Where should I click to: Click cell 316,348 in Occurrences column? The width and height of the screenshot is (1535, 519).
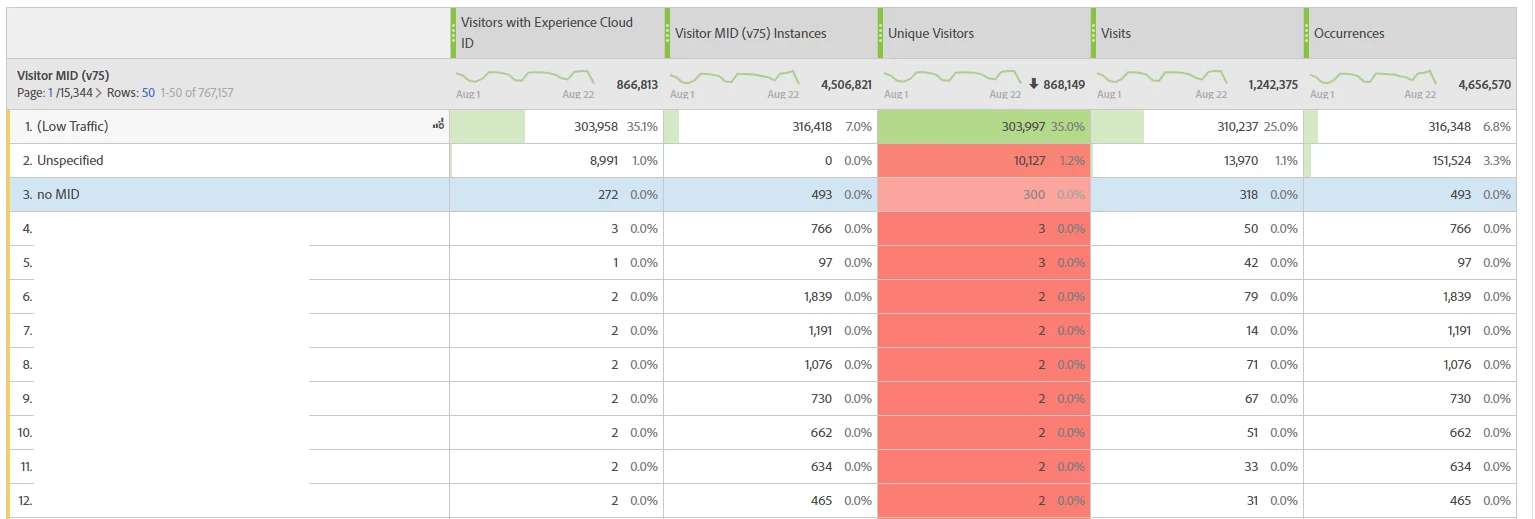(x=1412, y=127)
